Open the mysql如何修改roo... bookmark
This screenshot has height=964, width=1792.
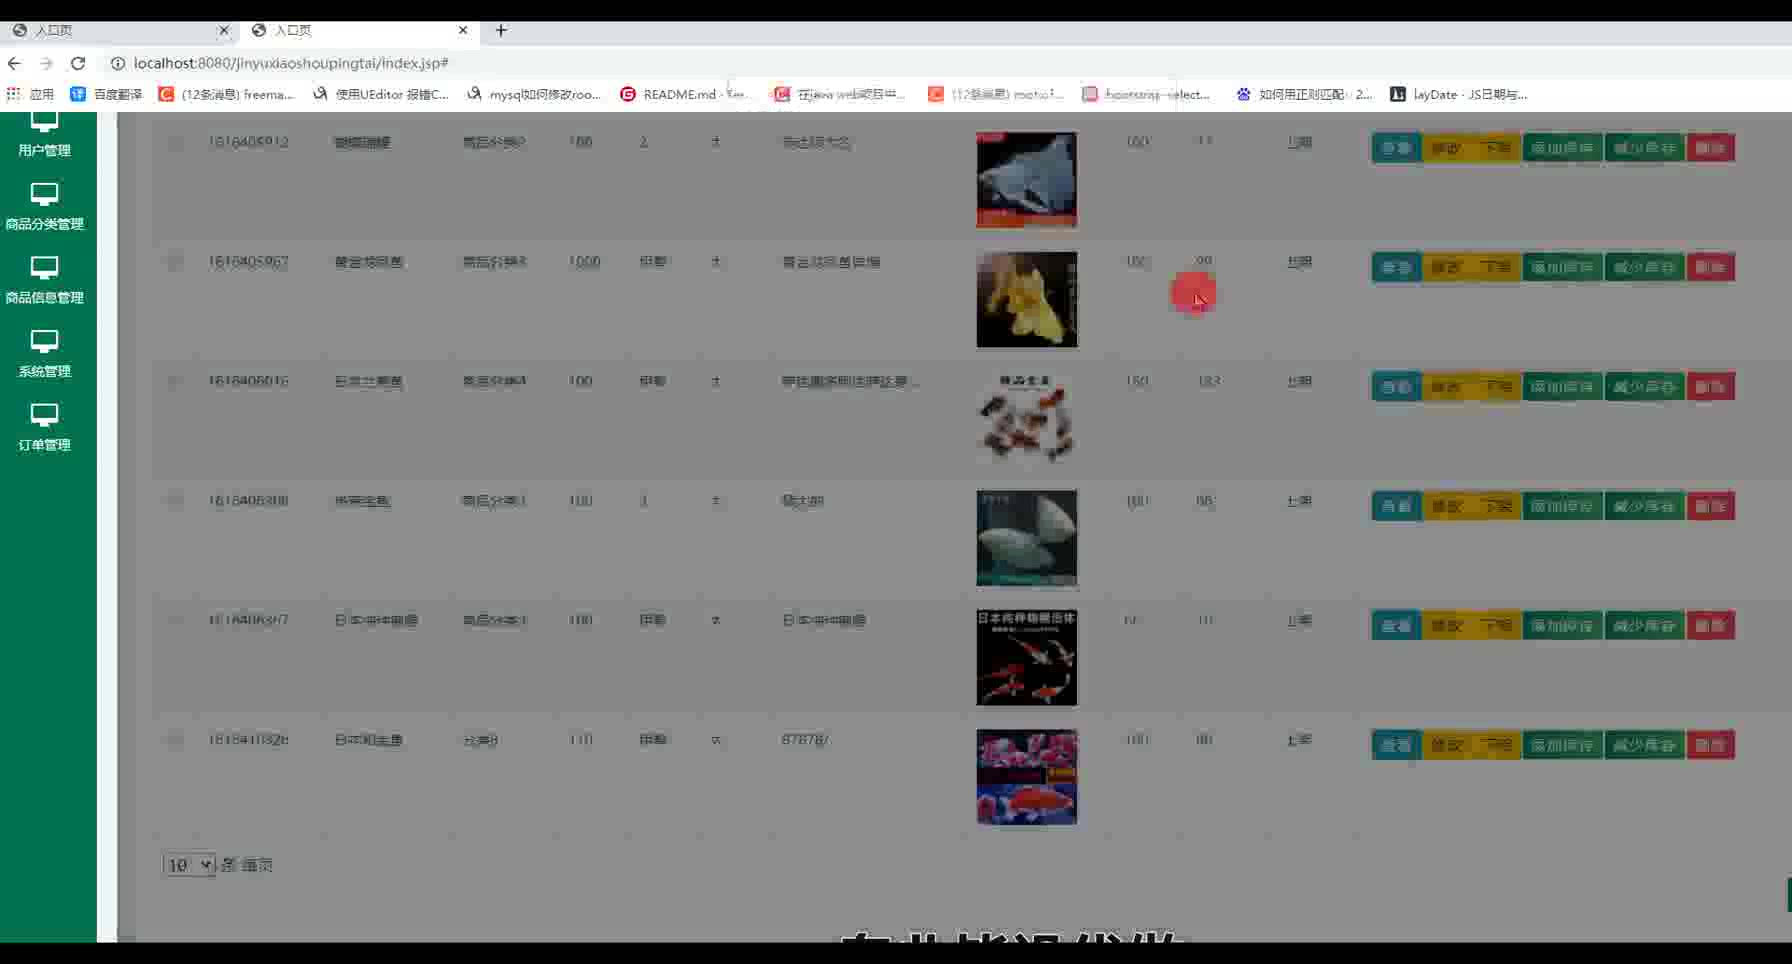[x=534, y=94]
